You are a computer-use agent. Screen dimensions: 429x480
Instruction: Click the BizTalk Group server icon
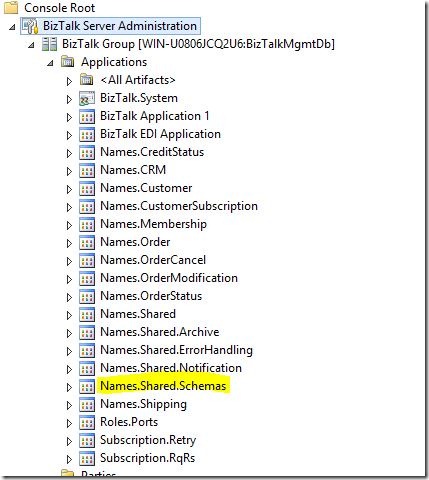coord(49,44)
